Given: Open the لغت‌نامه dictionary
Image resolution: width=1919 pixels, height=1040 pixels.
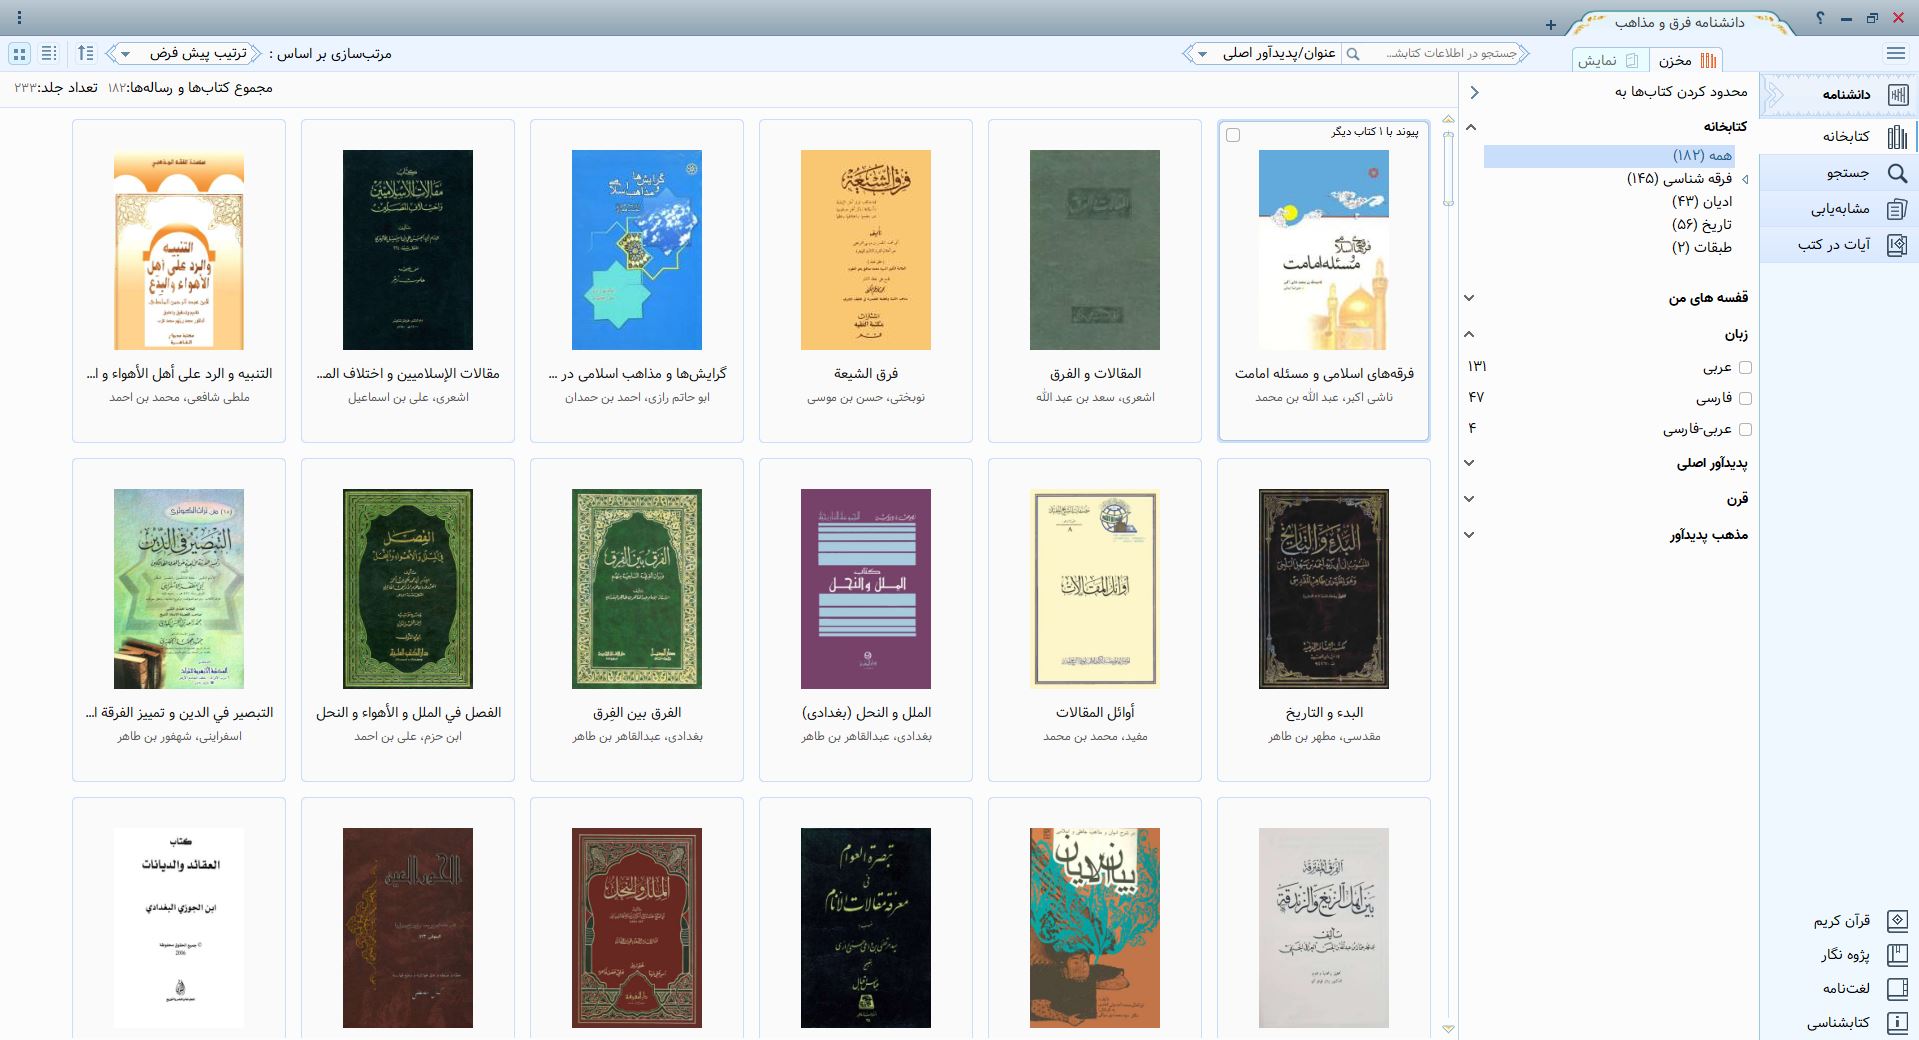Looking at the screenshot, I should pyautogui.click(x=1864, y=989).
